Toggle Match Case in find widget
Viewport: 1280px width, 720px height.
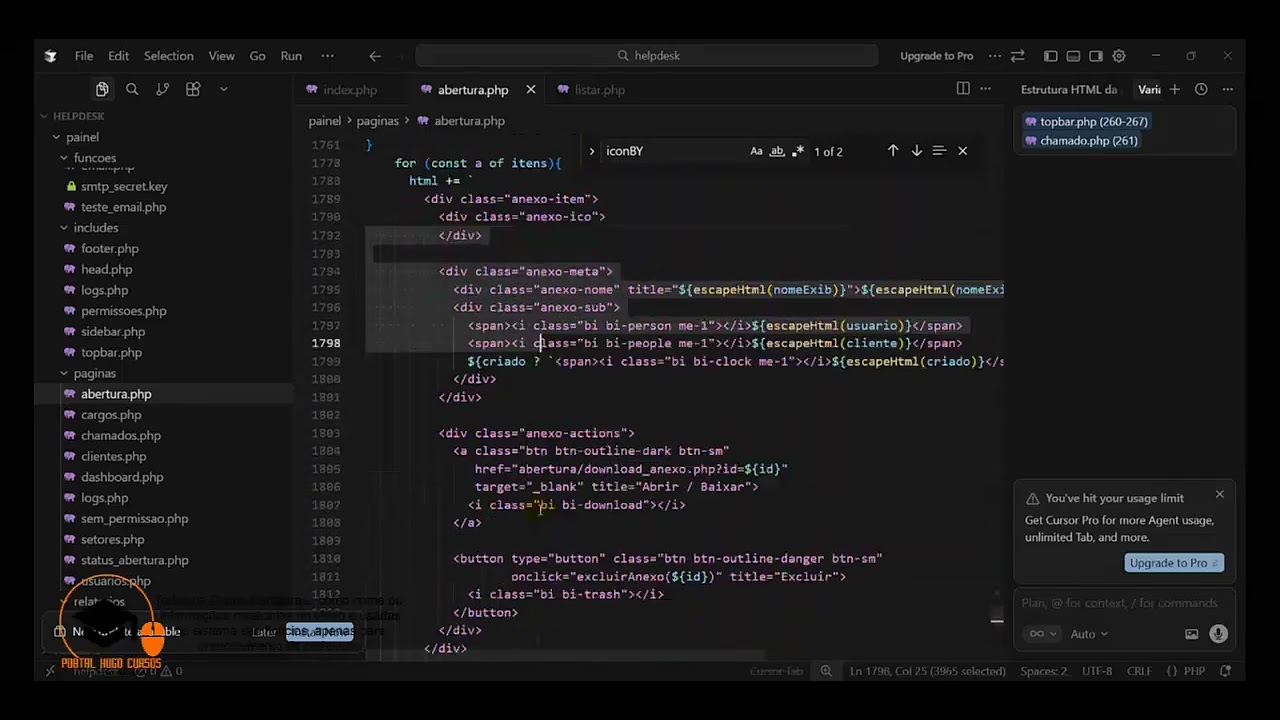tap(757, 152)
